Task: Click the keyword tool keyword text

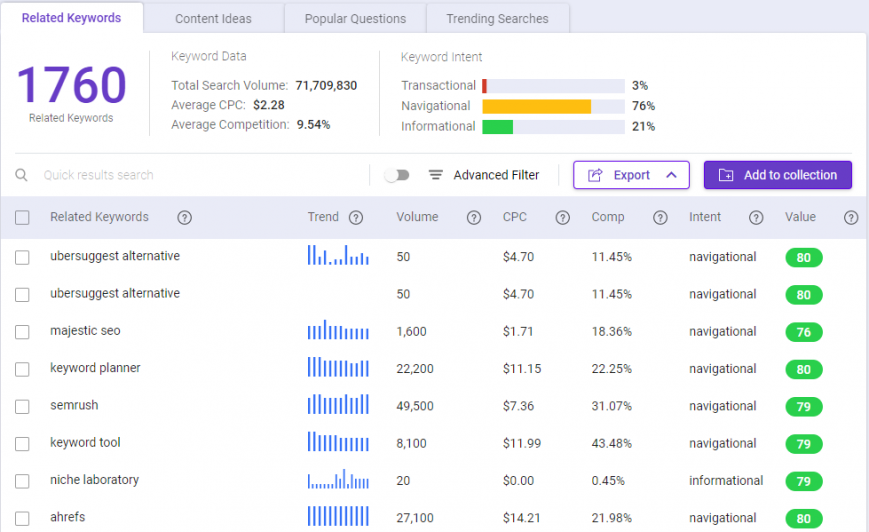Action: [x=85, y=442]
